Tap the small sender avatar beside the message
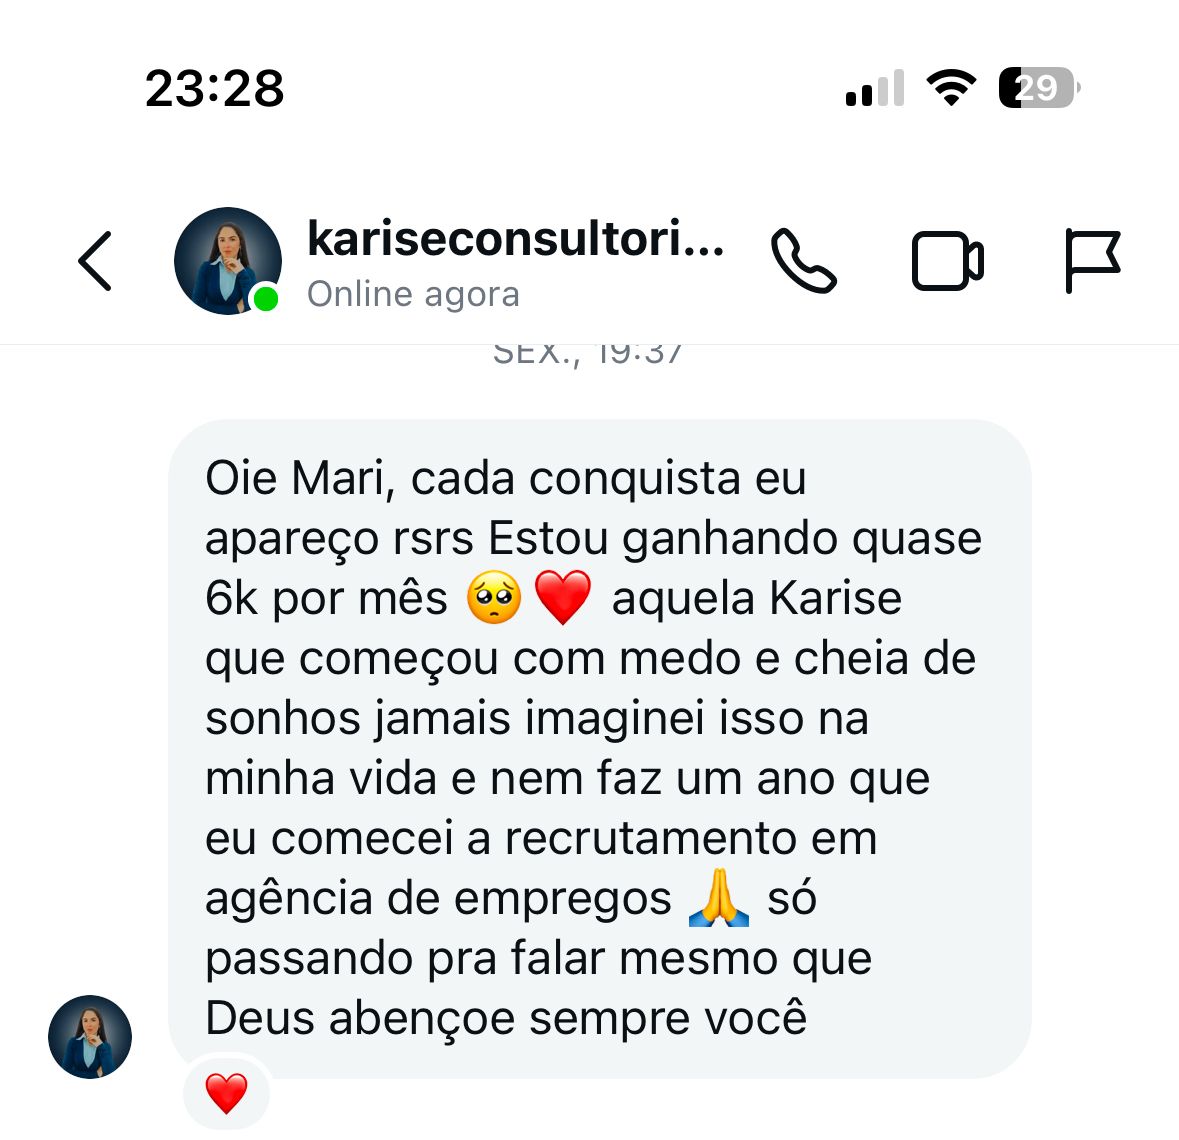 pyautogui.click(x=89, y=1037)
